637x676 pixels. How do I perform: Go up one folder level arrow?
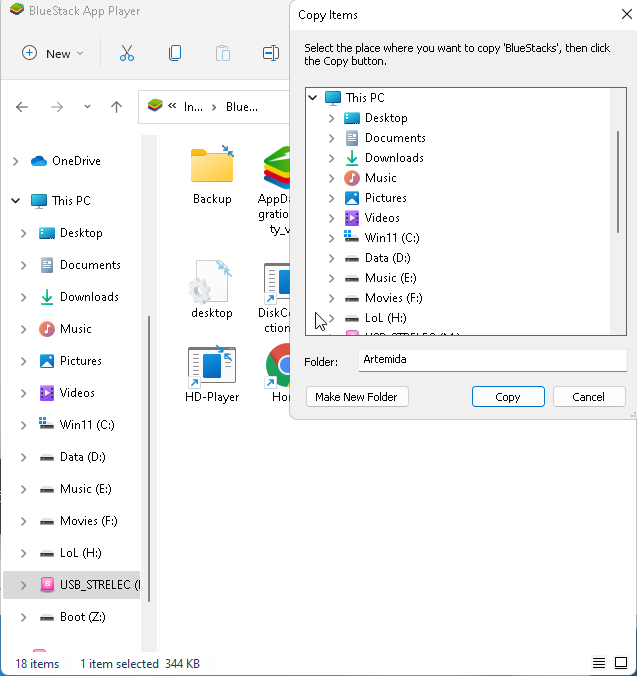pos(116,106)
